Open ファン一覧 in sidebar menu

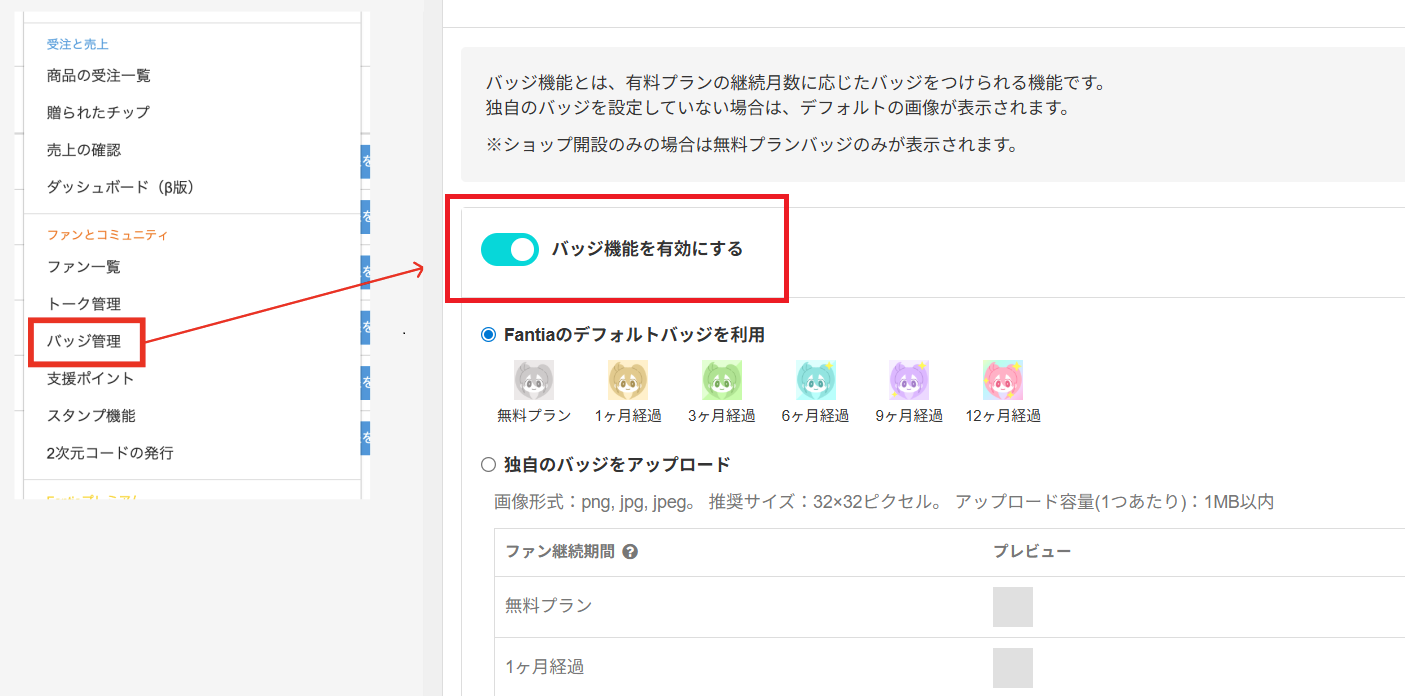click(84, 267)
